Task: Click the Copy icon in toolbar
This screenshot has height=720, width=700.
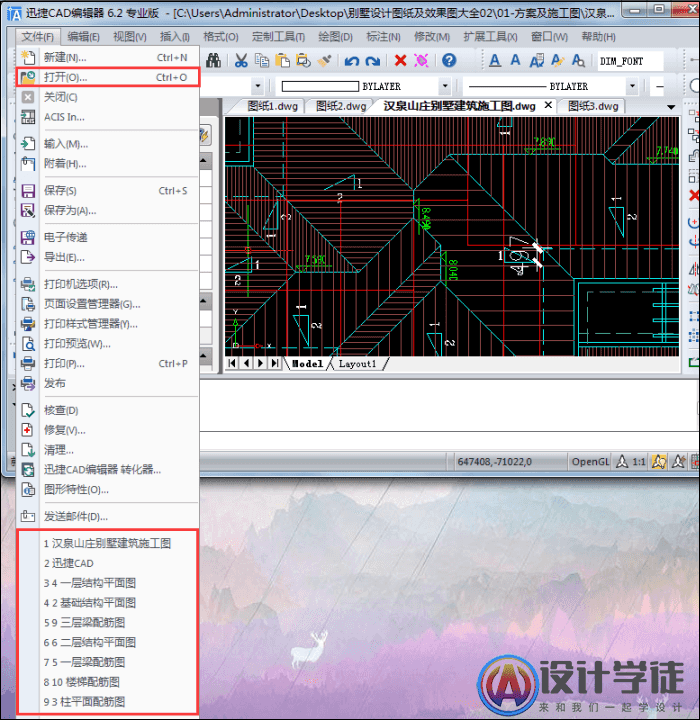Action: point(262,60)
